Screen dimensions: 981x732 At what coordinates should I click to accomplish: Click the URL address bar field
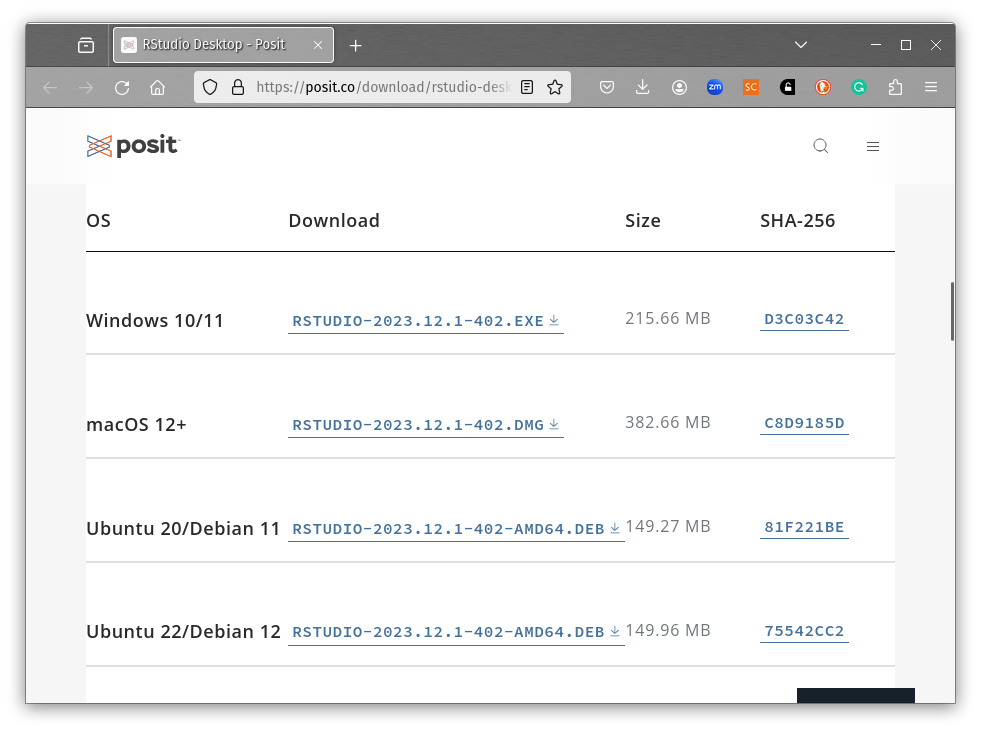point(380,88)
